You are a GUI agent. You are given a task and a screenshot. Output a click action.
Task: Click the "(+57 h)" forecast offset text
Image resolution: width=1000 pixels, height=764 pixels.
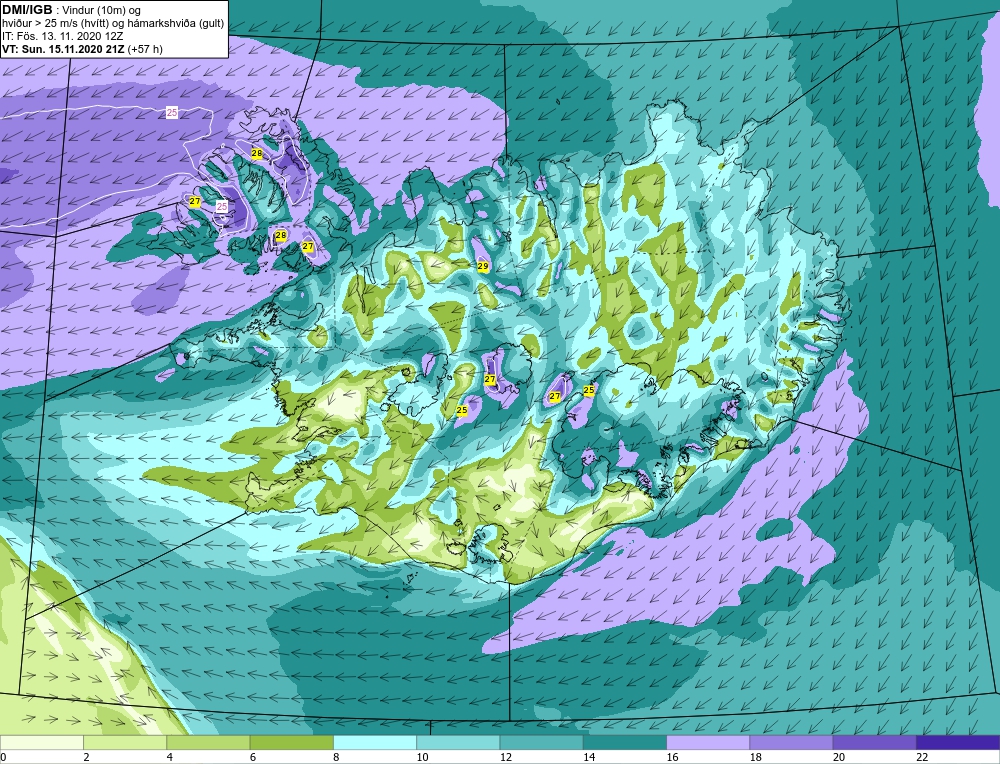[x=145, y=48]
